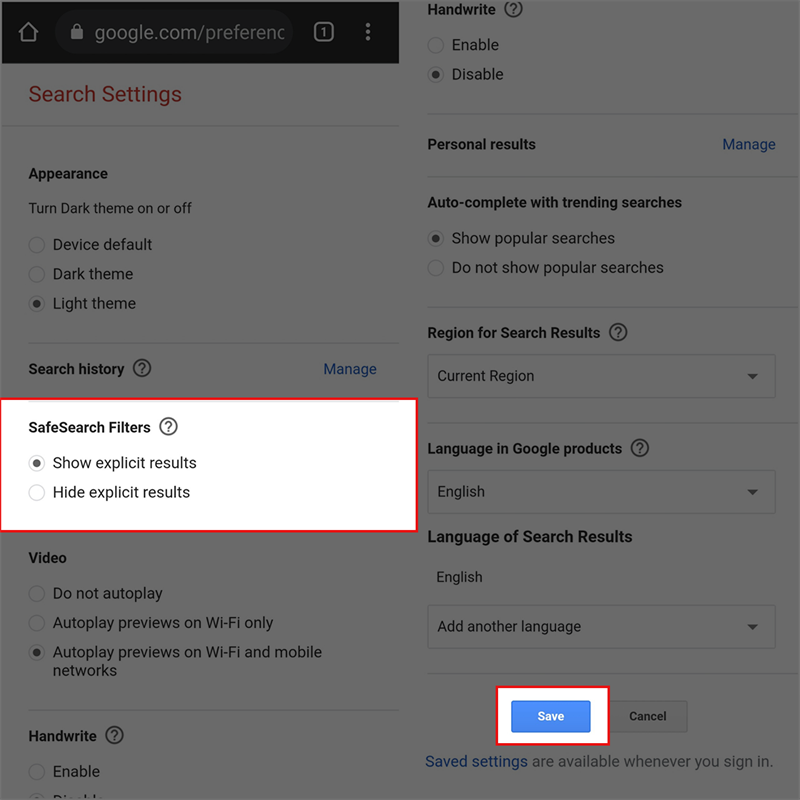Click Manage link for Personal results
This screenshot has height=800, width=800.
(x=748, y=144)
